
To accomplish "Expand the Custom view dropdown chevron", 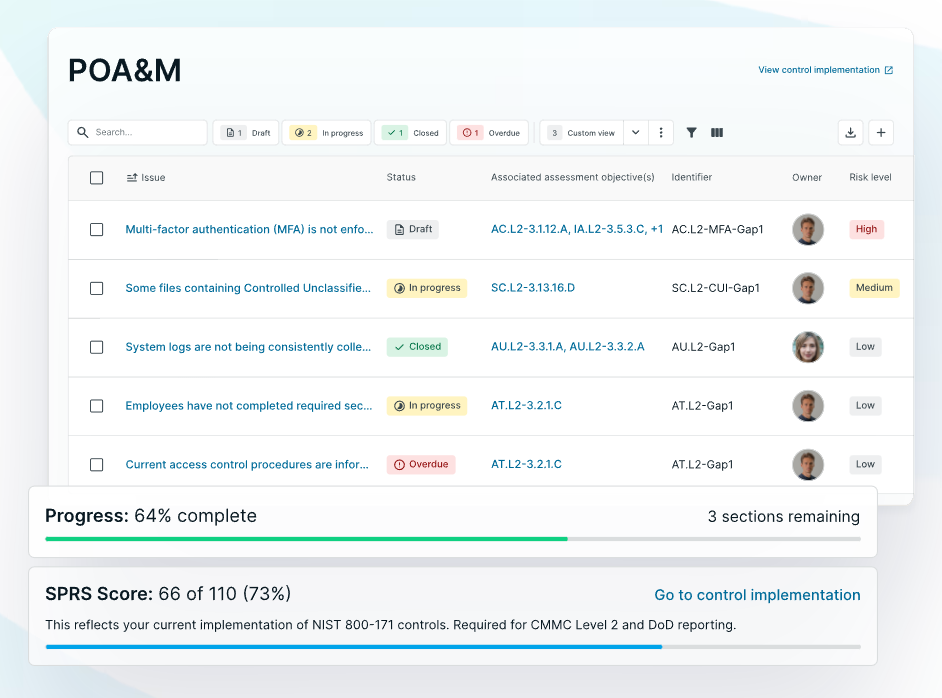I will coord(635,132).
